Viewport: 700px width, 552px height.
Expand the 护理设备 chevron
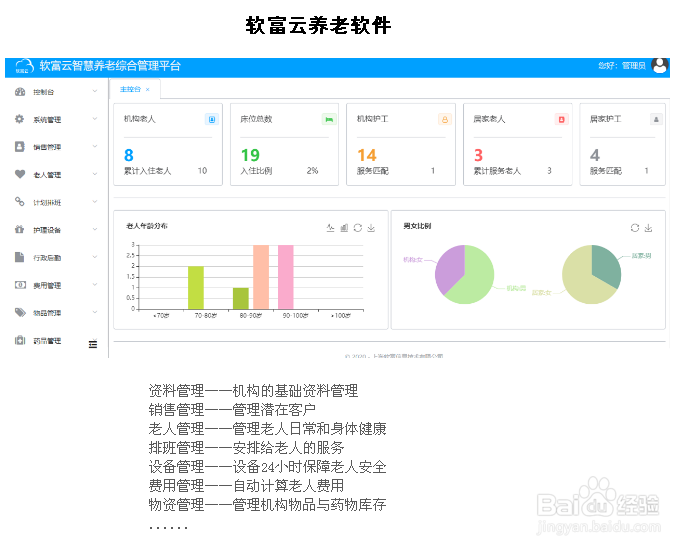pyautogui.click(x=95, y=230)
